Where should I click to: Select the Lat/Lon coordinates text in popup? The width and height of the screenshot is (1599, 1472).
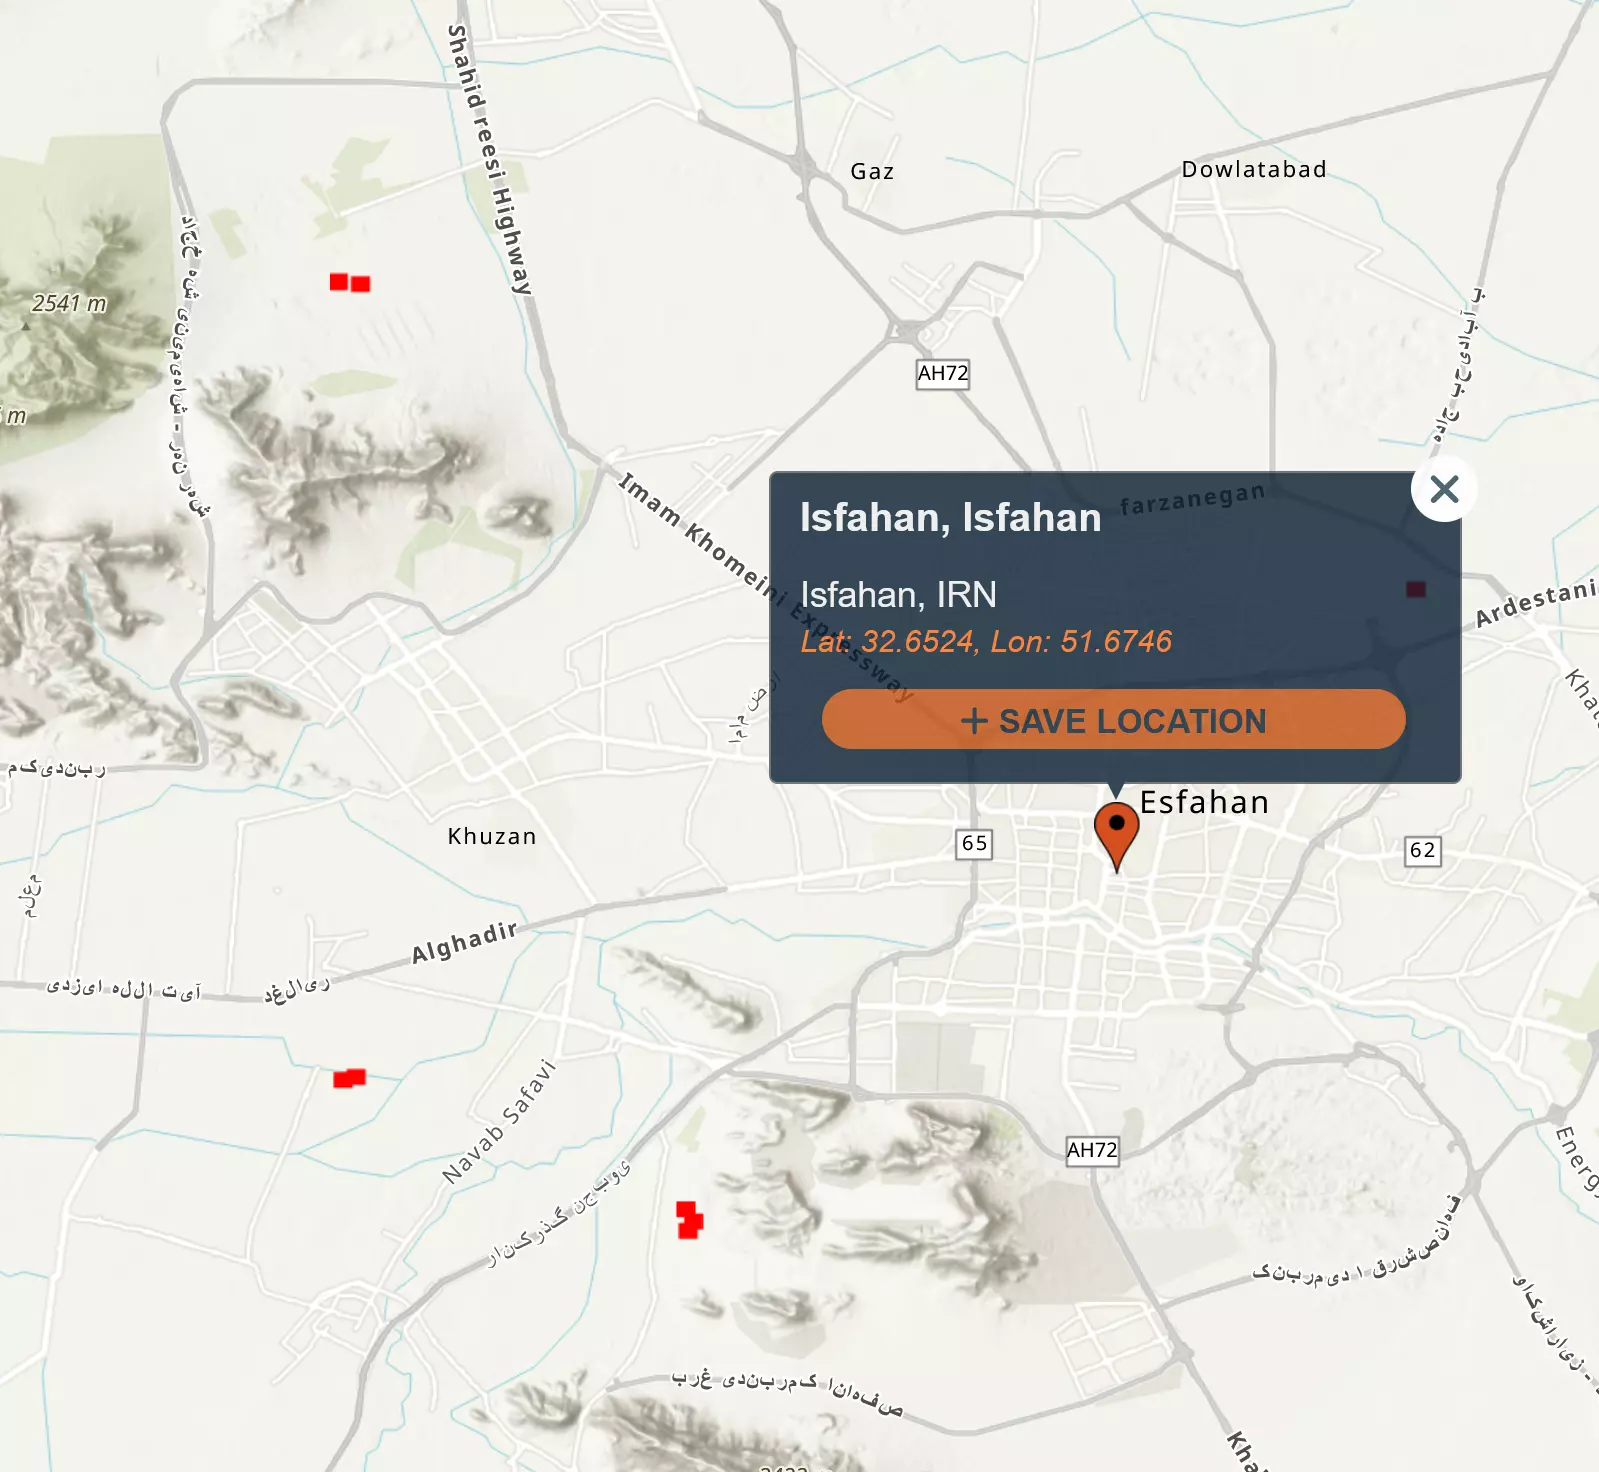986,641
